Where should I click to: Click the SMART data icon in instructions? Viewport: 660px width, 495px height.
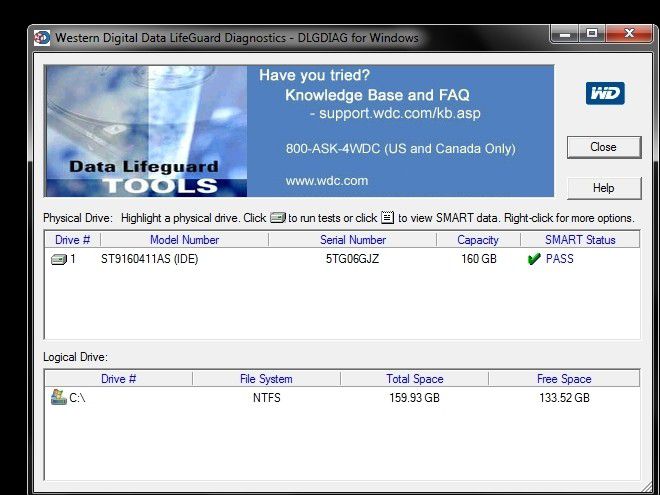(387, 218)
